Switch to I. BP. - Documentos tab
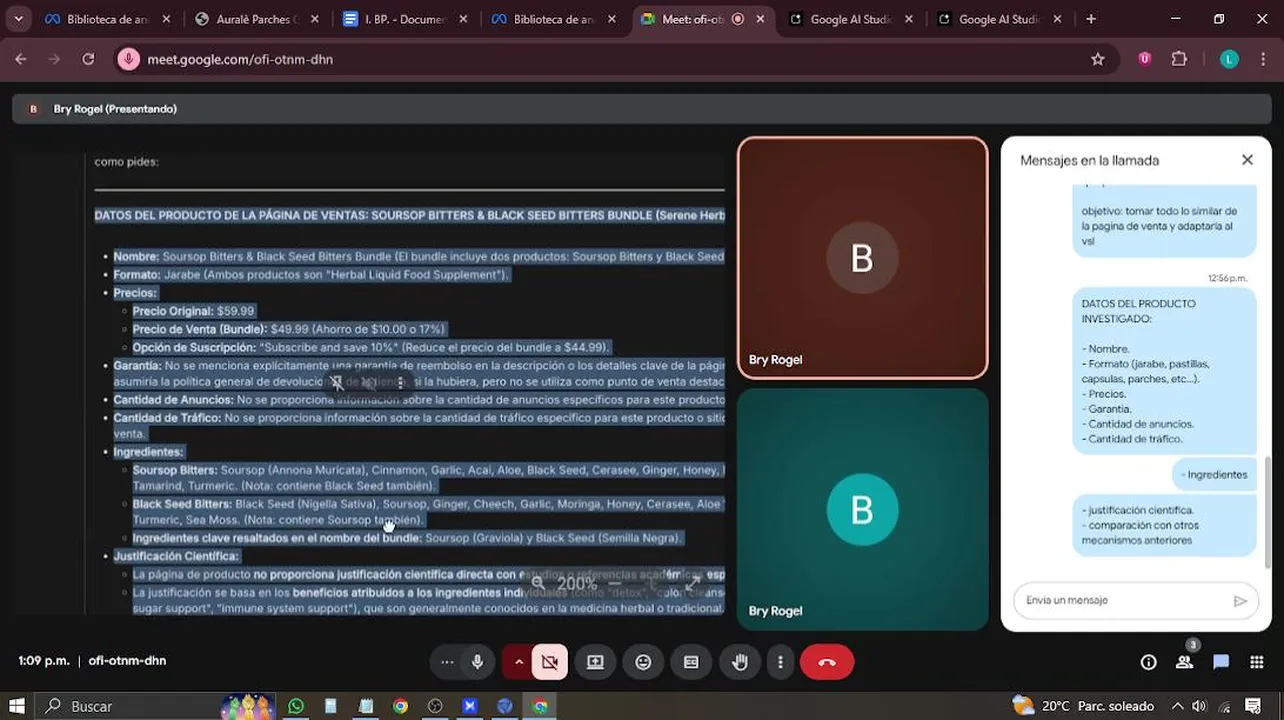 pos(405,19)
